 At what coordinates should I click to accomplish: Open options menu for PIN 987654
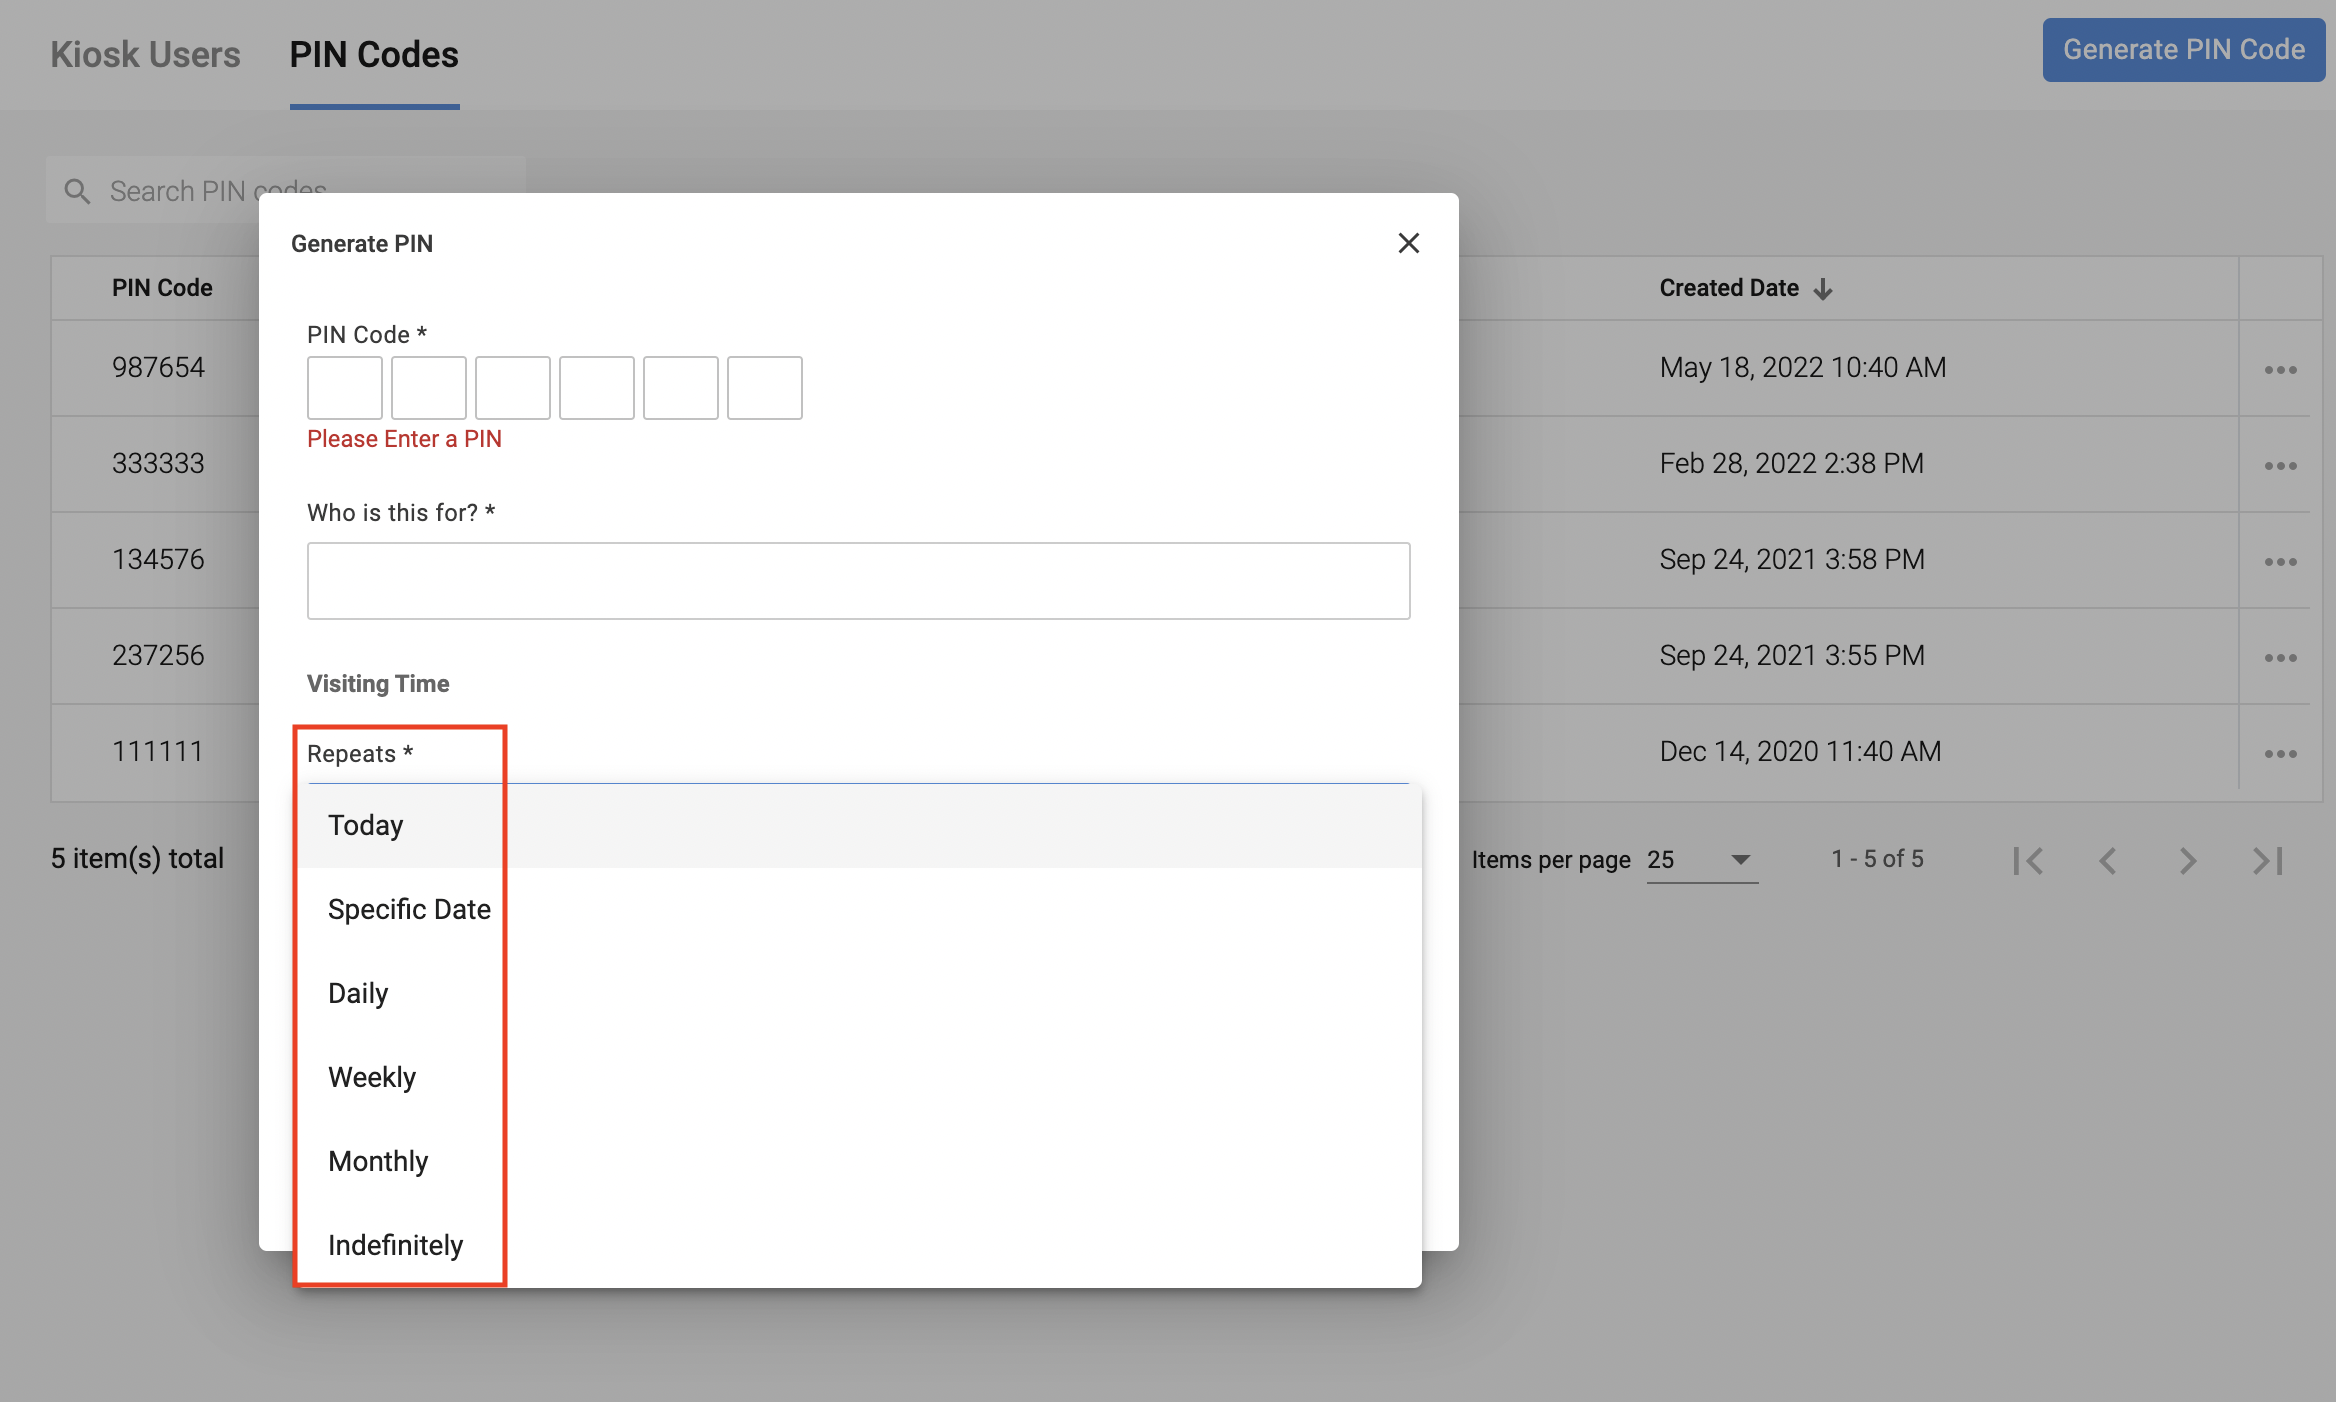[2280, 370]
